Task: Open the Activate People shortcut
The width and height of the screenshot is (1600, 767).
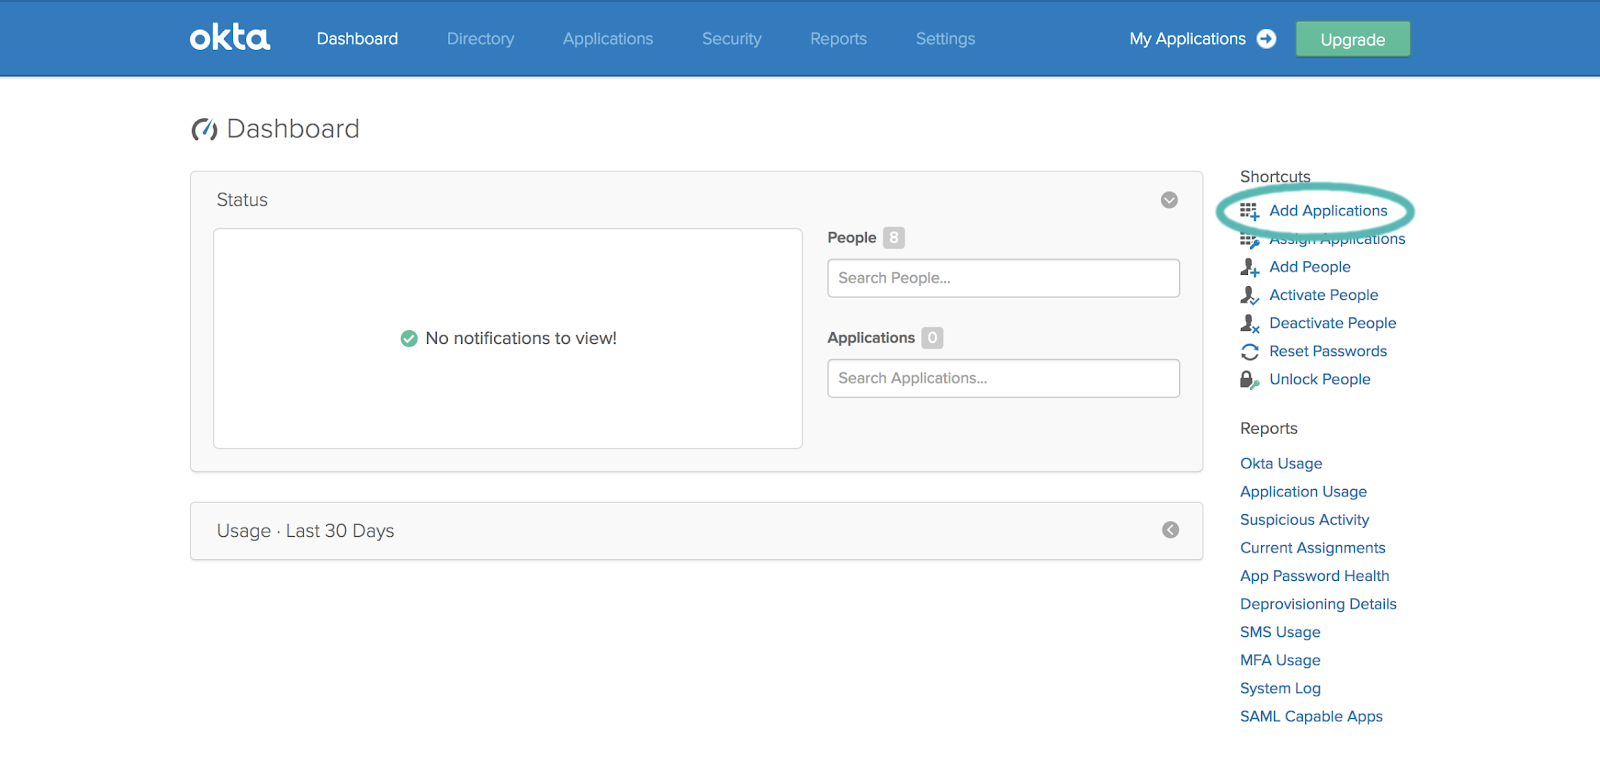Action: 1323,295
